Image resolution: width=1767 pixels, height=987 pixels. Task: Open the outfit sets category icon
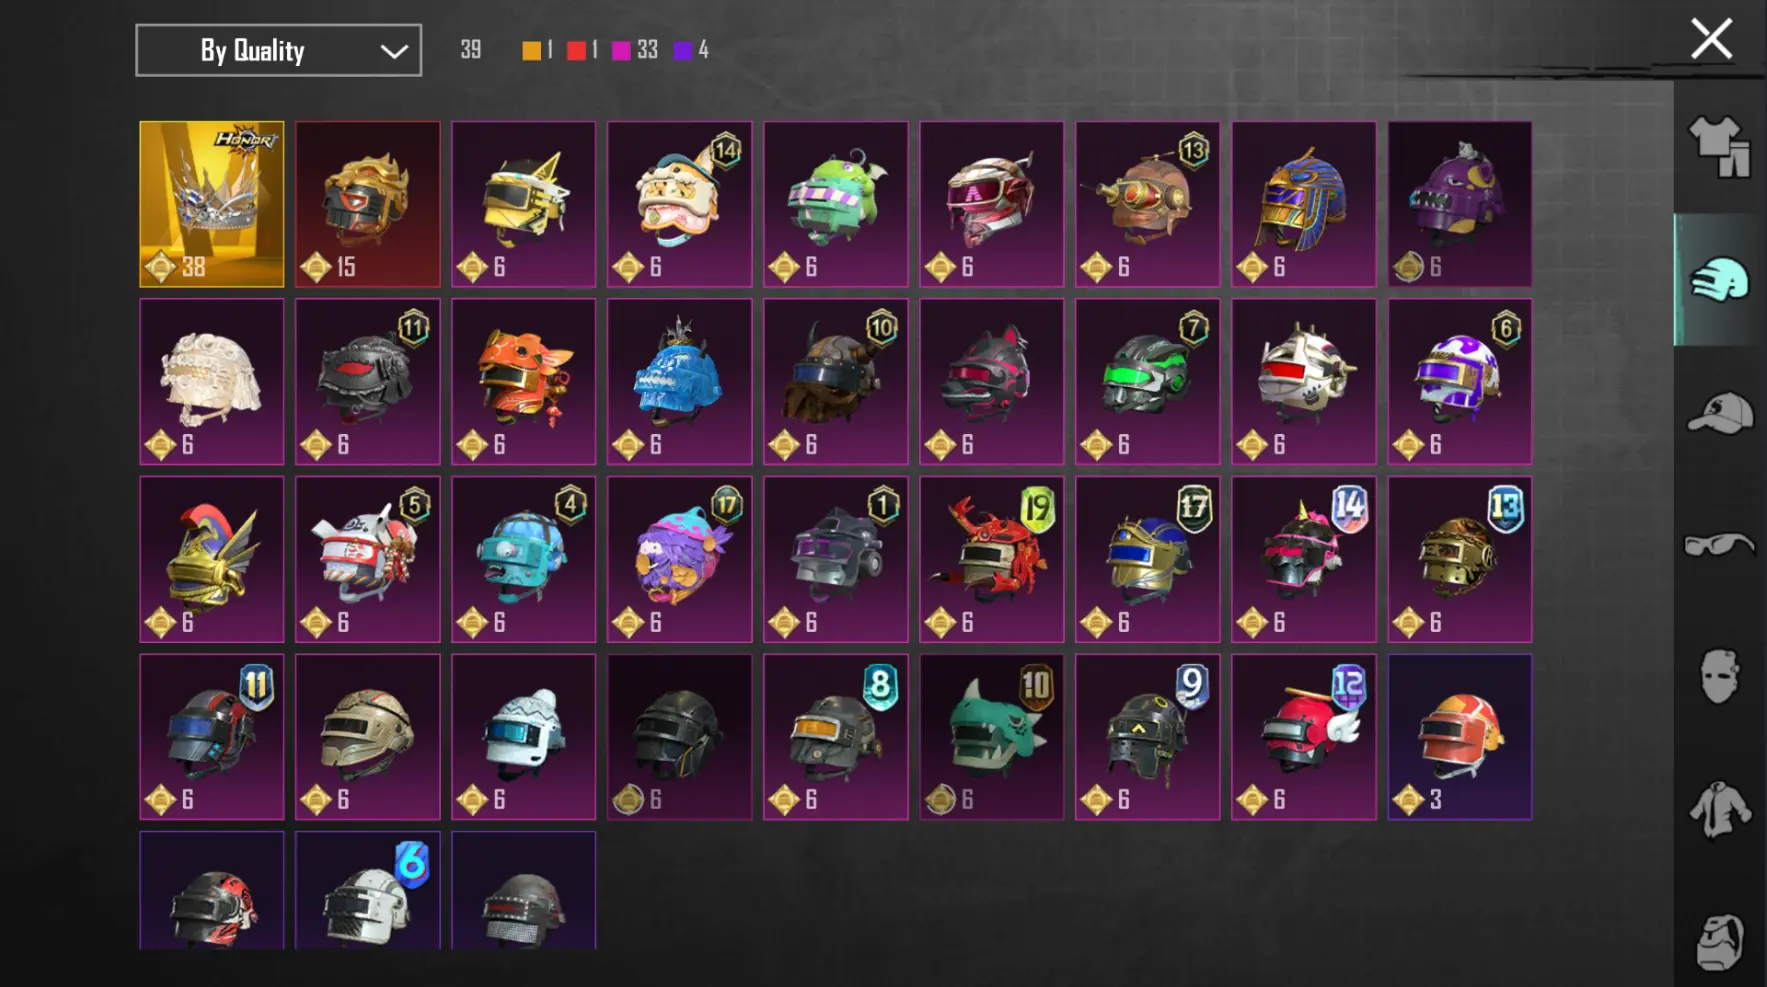[1719, 147]
